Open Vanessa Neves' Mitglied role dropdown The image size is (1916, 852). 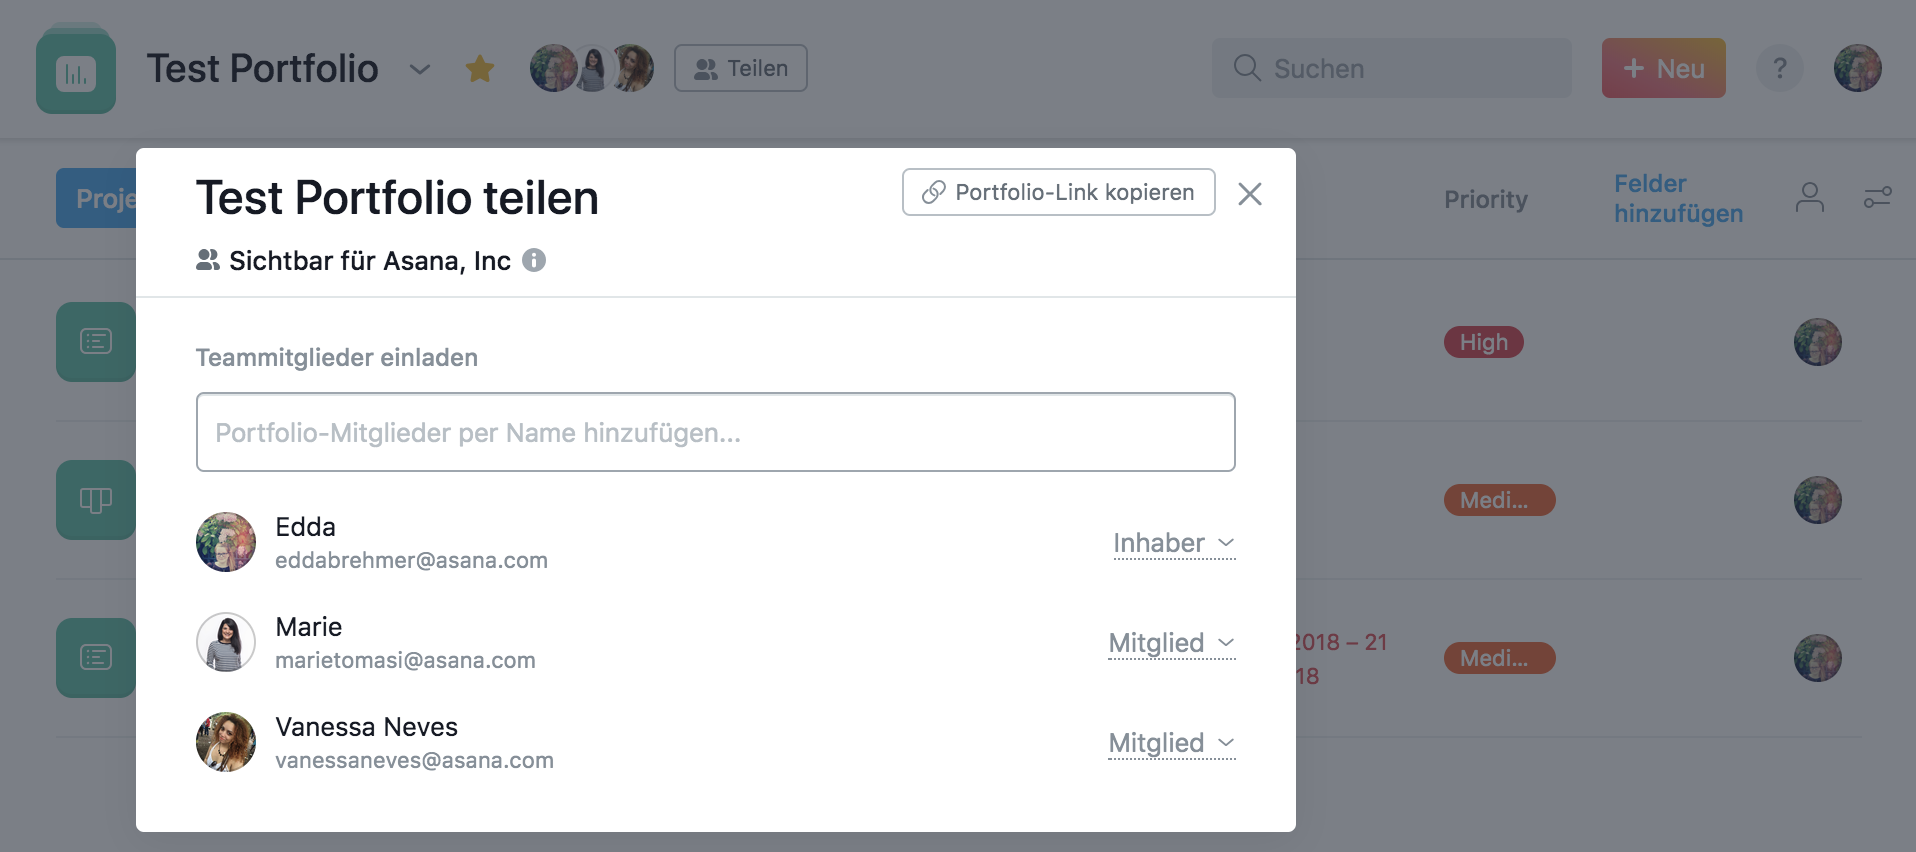click(x=1171, y=743)
